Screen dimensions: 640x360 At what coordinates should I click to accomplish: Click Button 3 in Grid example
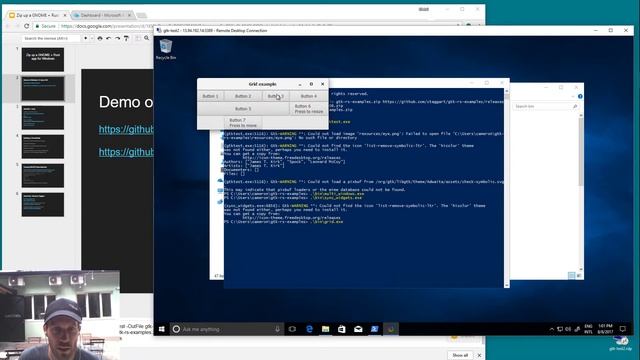pos(276,96)
